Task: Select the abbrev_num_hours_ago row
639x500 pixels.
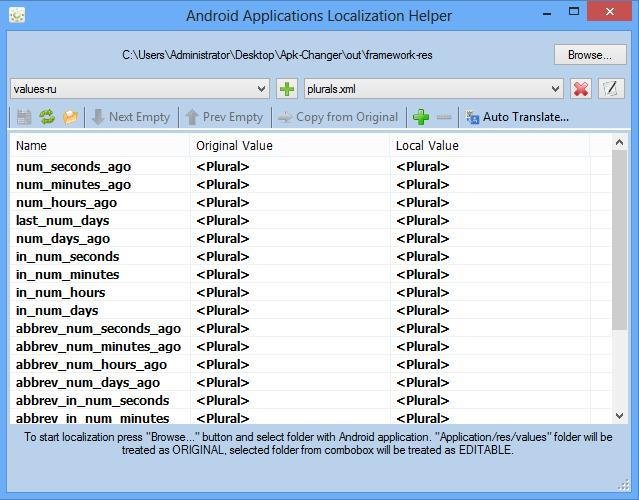Action: click(x=311, y=364)
